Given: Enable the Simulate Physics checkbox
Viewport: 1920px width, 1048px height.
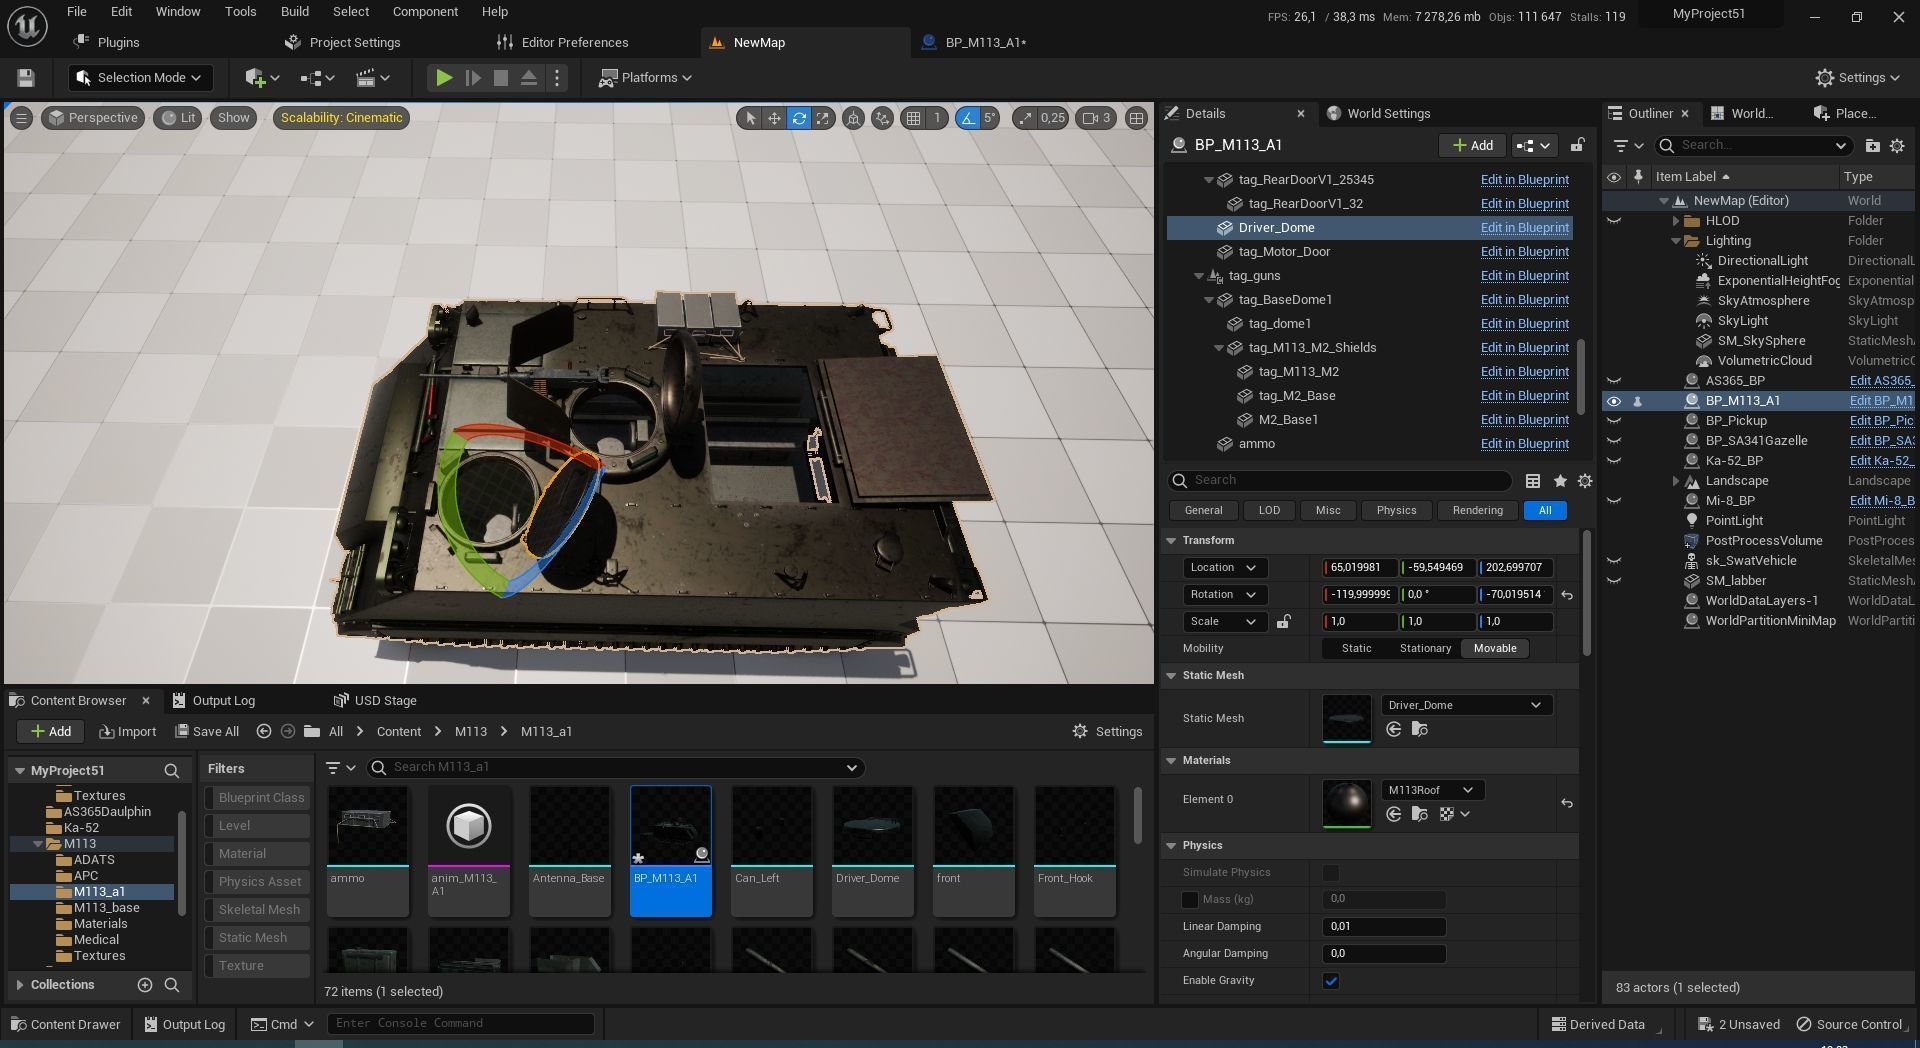Looking at the screenshot, I should (x=1330, y=873).
